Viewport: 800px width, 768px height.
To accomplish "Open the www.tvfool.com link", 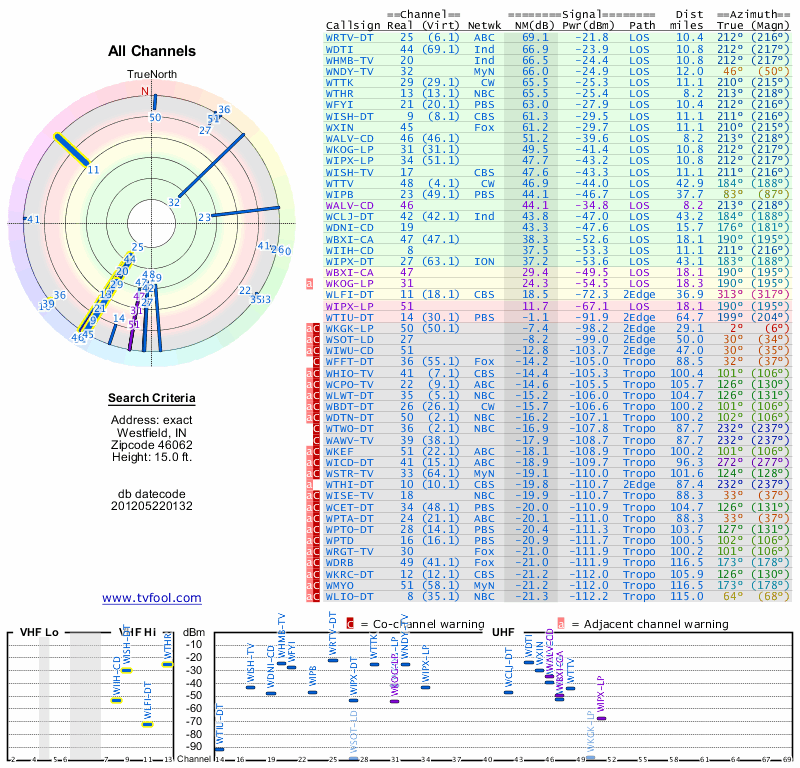I will point(152,598).
